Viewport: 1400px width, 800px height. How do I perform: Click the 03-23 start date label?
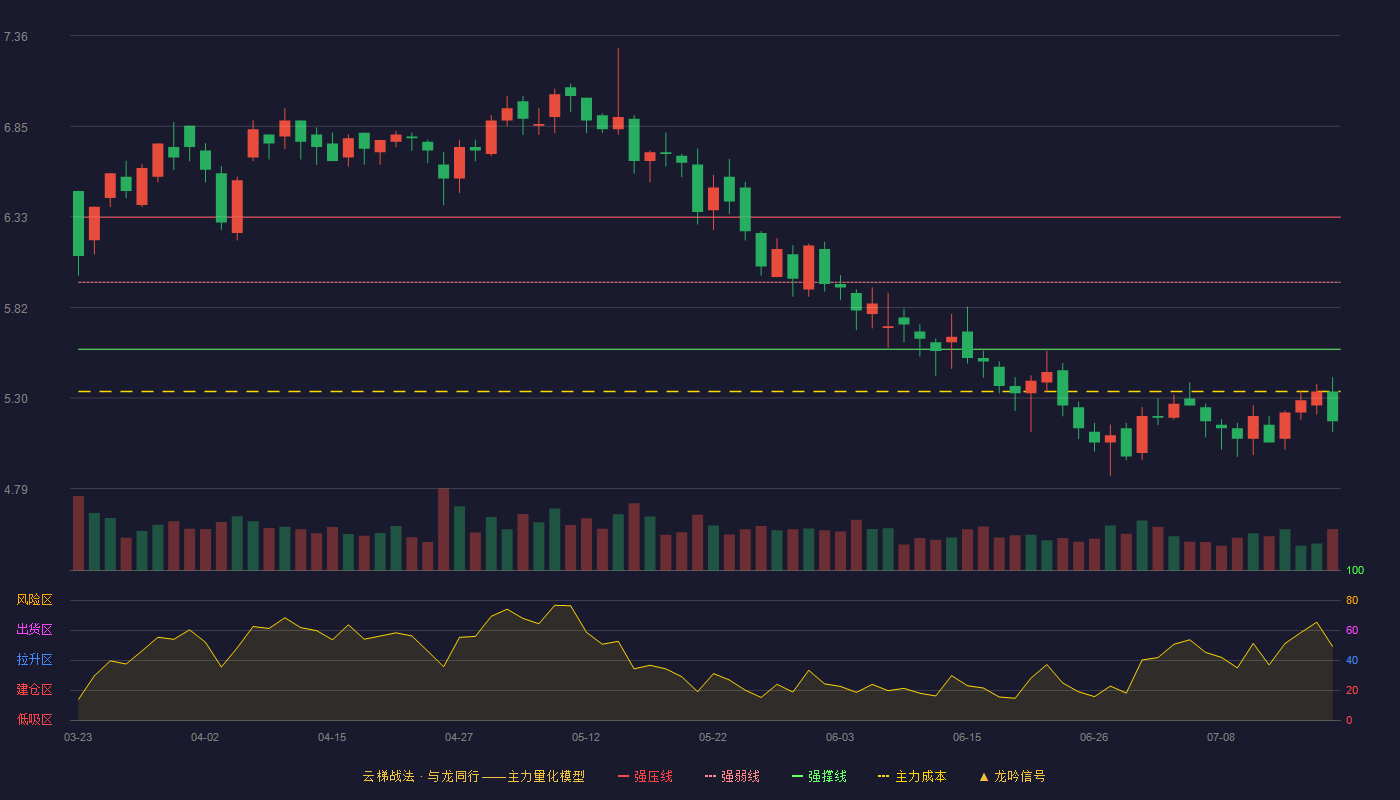point(78,737)
